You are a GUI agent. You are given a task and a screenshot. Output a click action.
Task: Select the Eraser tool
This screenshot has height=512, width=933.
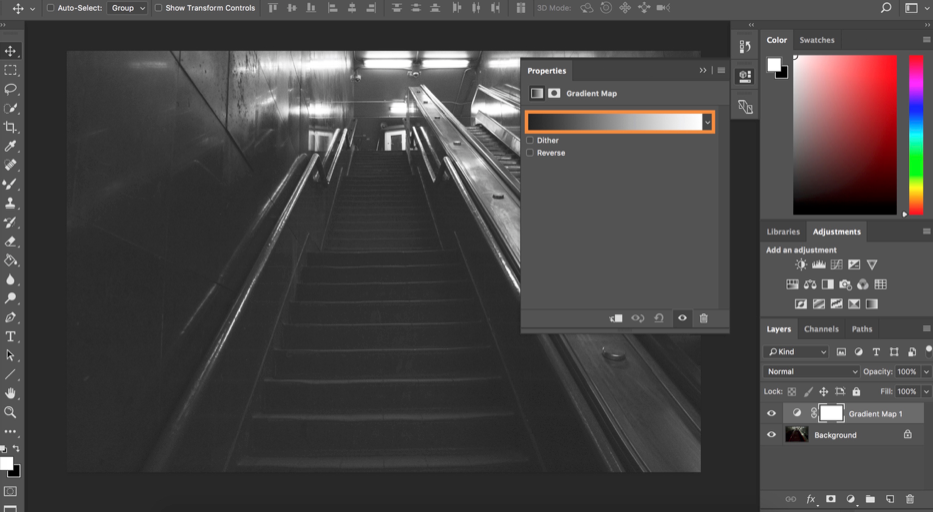(10, 241)
